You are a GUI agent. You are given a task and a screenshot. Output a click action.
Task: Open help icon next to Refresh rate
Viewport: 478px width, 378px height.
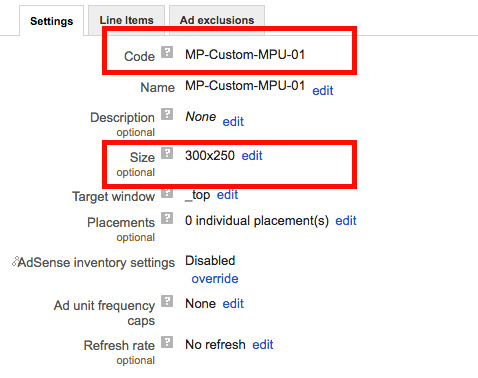coord(167,342)
